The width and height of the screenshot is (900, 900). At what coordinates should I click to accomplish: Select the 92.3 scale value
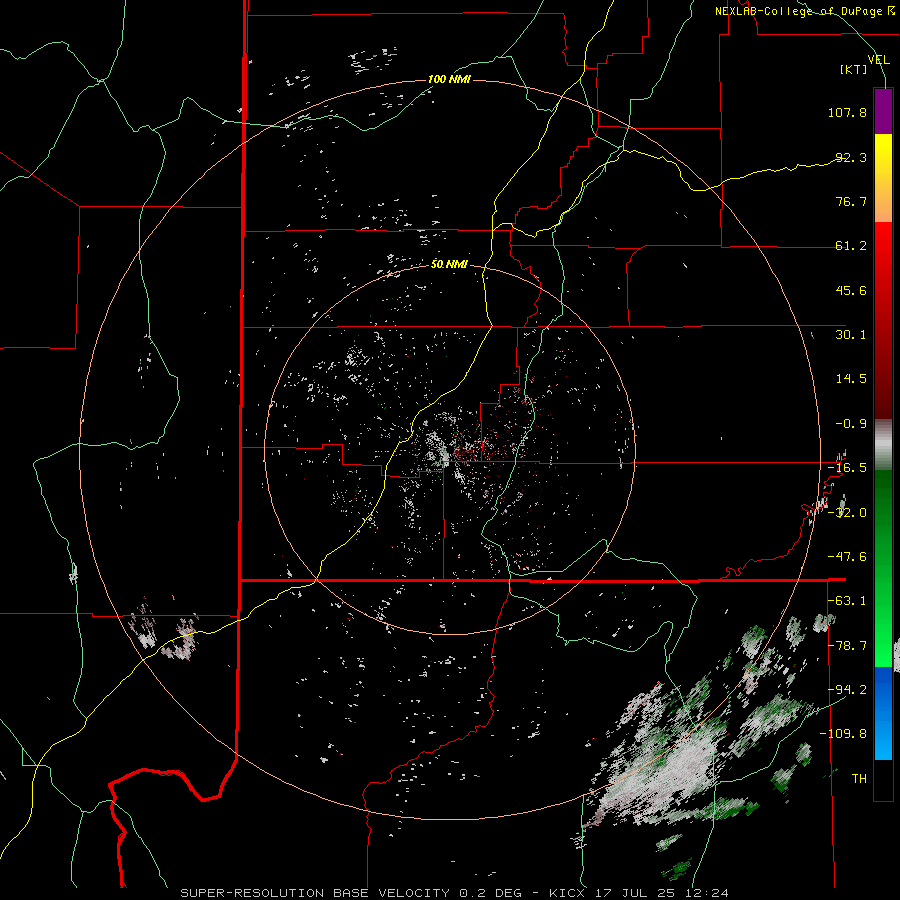851,157
